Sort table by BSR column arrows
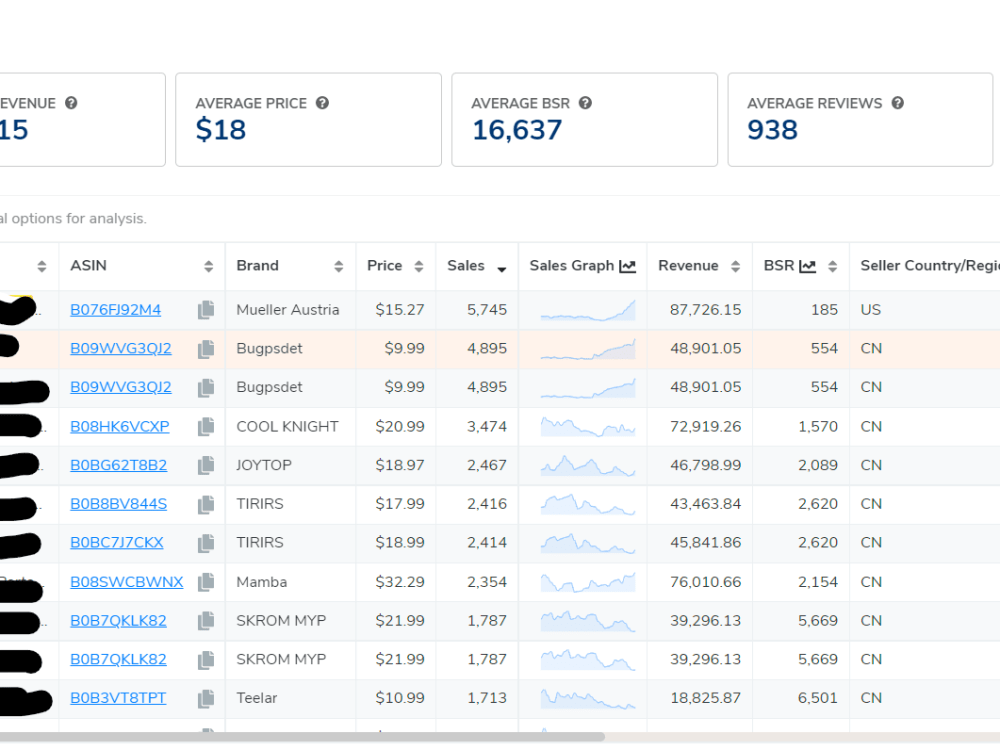The width and height of the screenshot is (1000, 750). tap(832, 267)
